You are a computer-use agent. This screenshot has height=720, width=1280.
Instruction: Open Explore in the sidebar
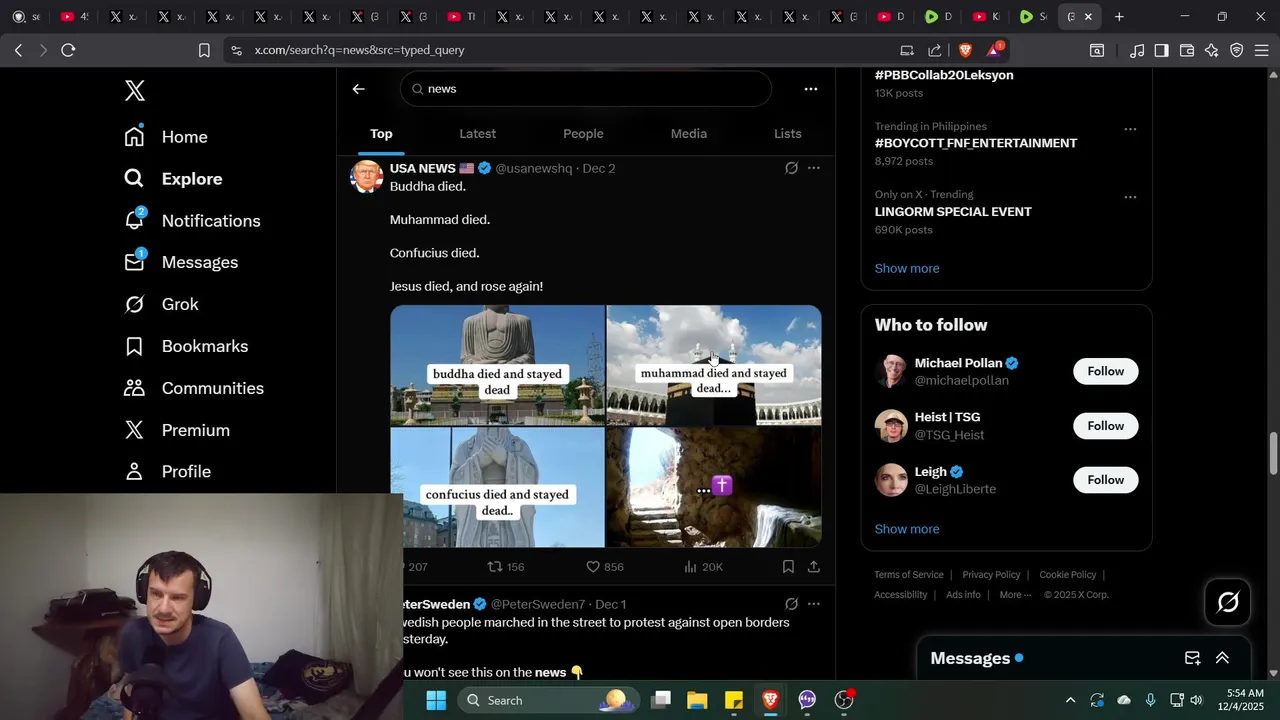click(173, 179)
